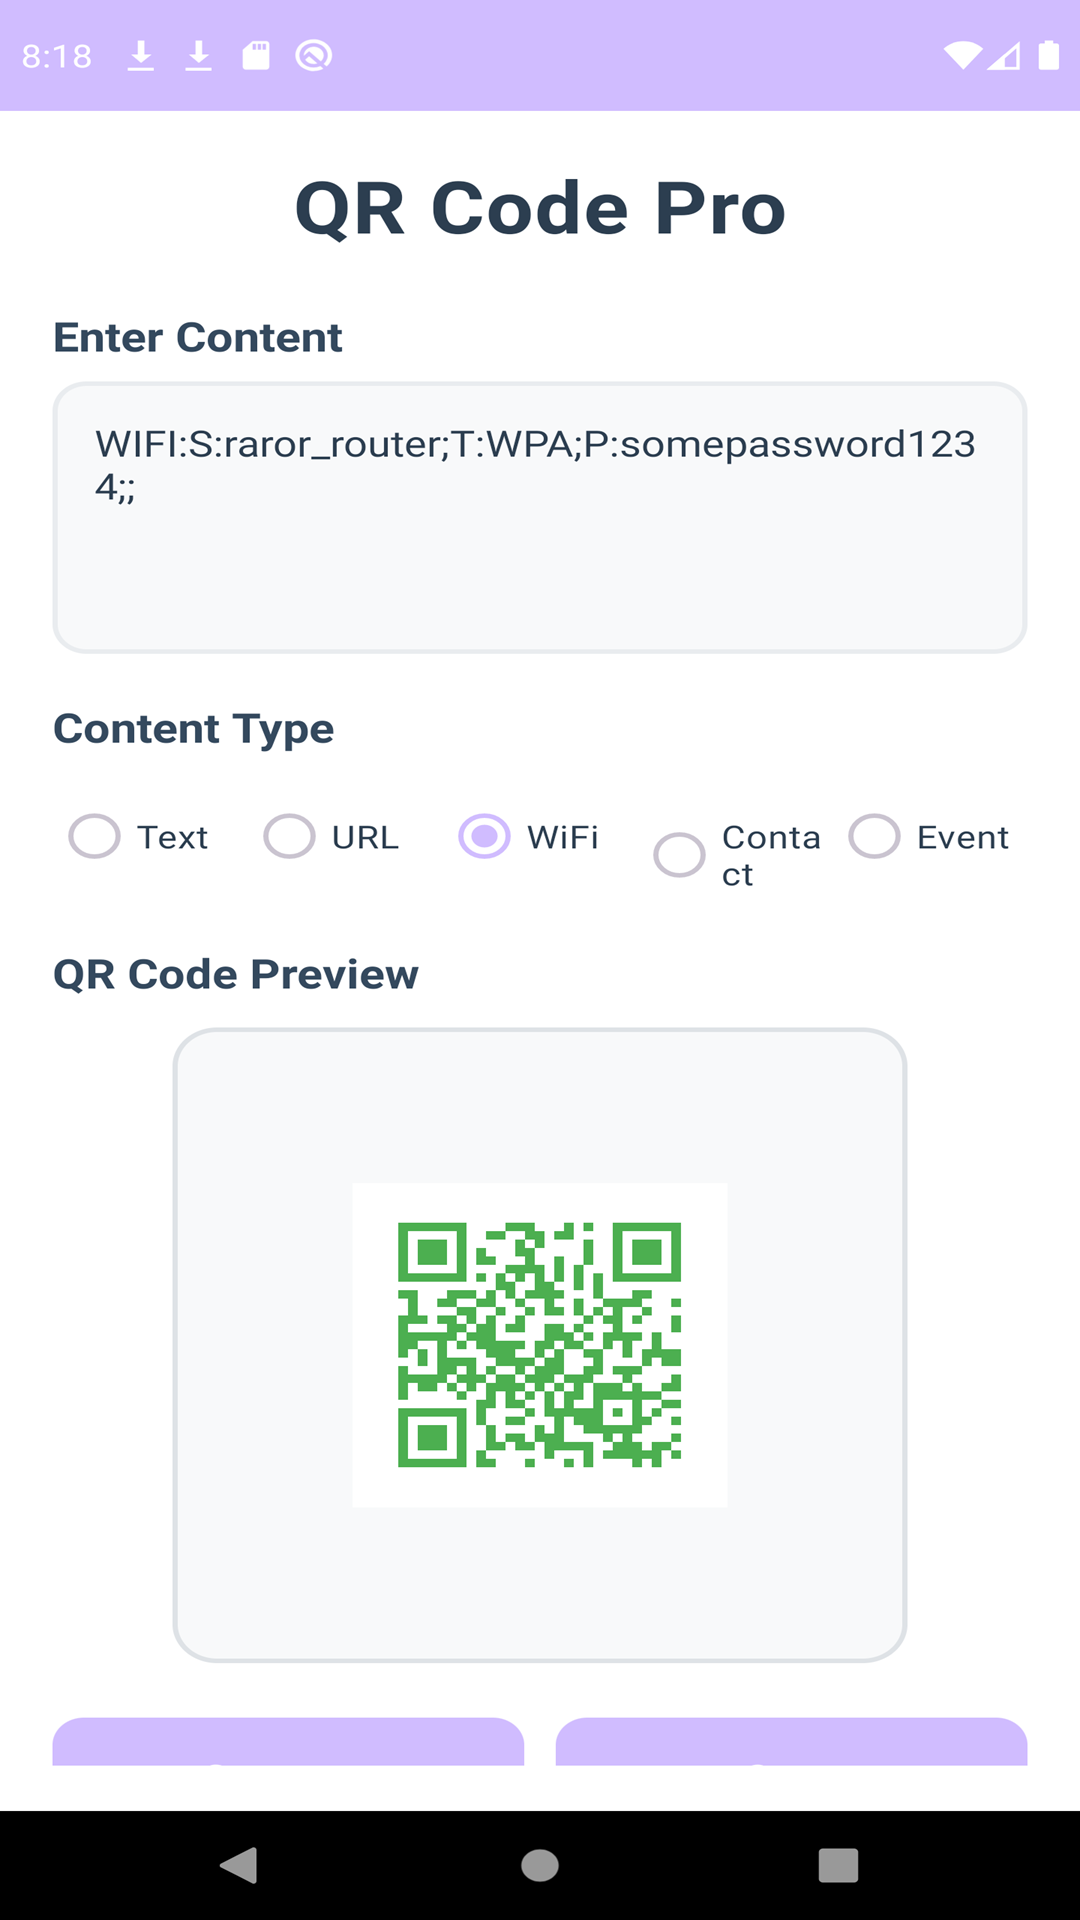Select the WiFi radio button
Screen dimensions: 1080x1920
coord(485,836)
